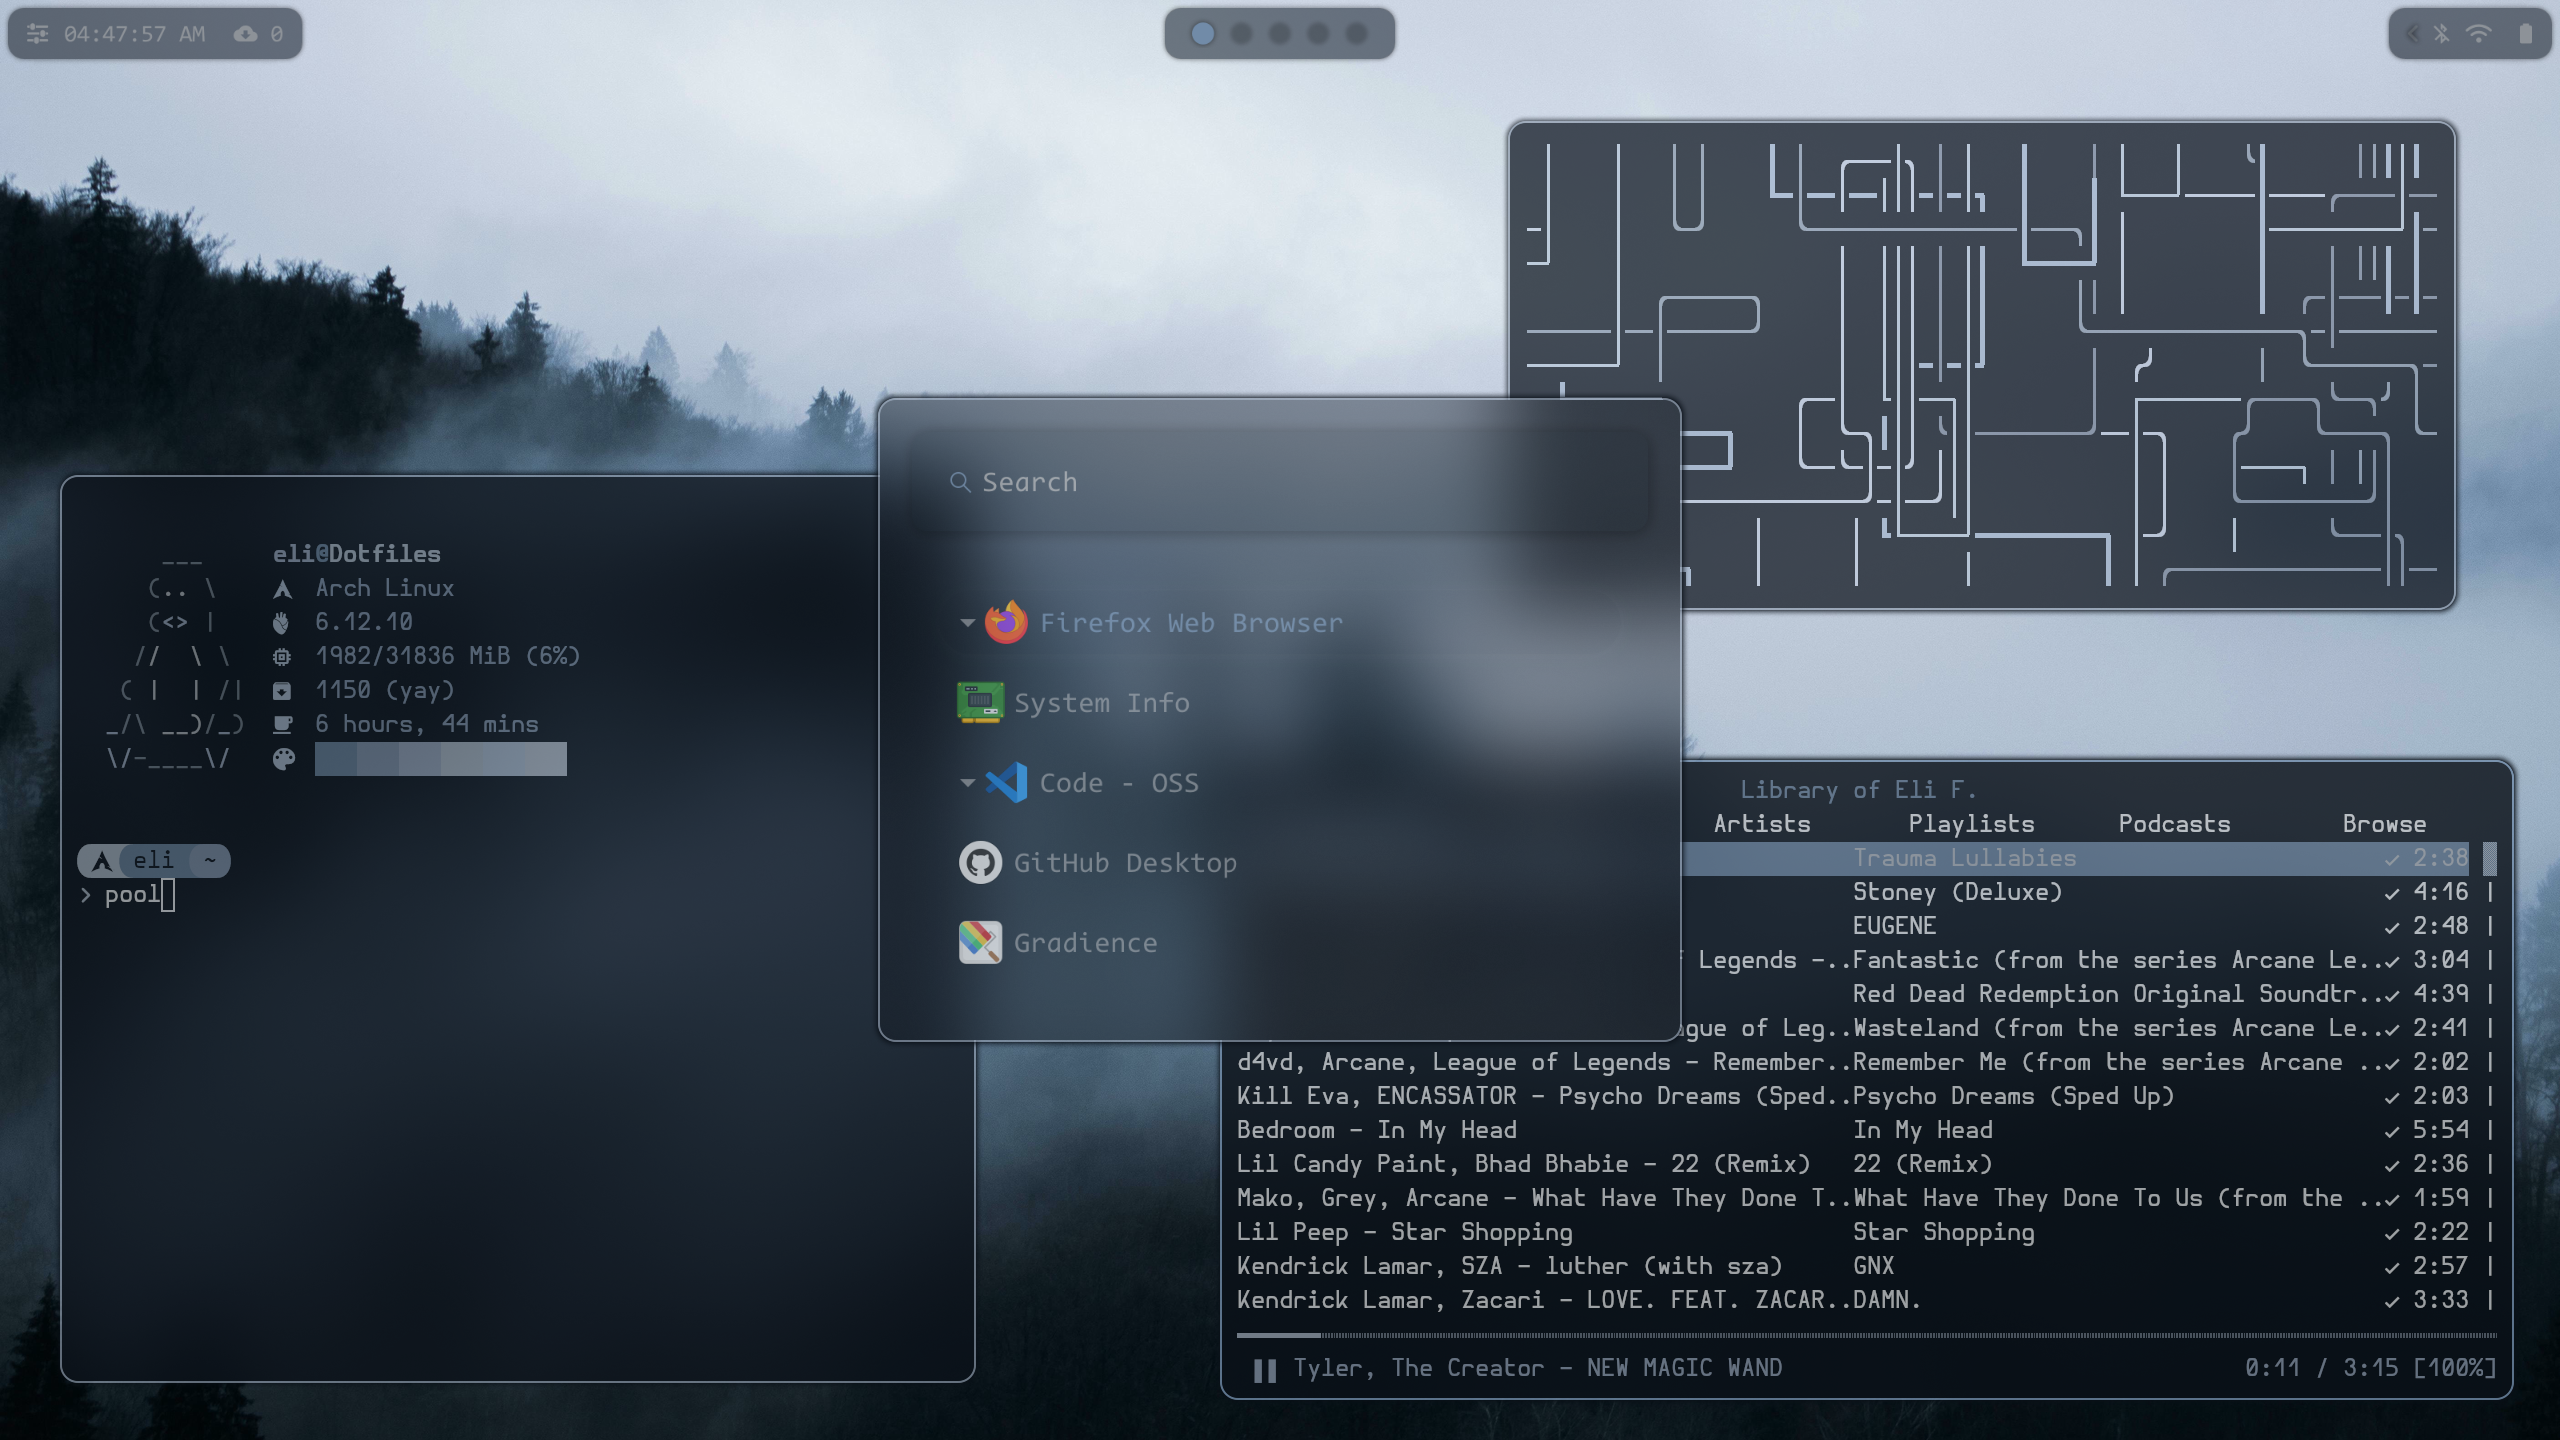Click the battery status icon
This screenshot has height=1440, width=2560.
point(2525,34)
